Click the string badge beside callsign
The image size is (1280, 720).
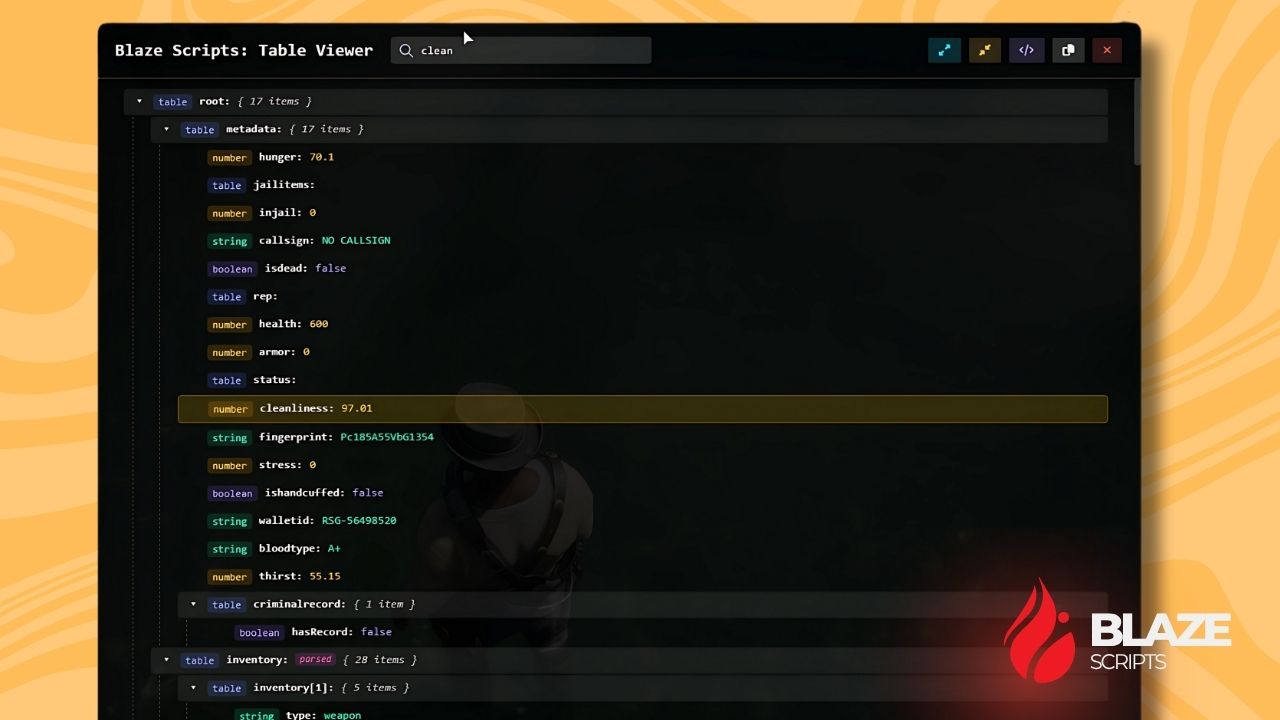coord(229,241)
